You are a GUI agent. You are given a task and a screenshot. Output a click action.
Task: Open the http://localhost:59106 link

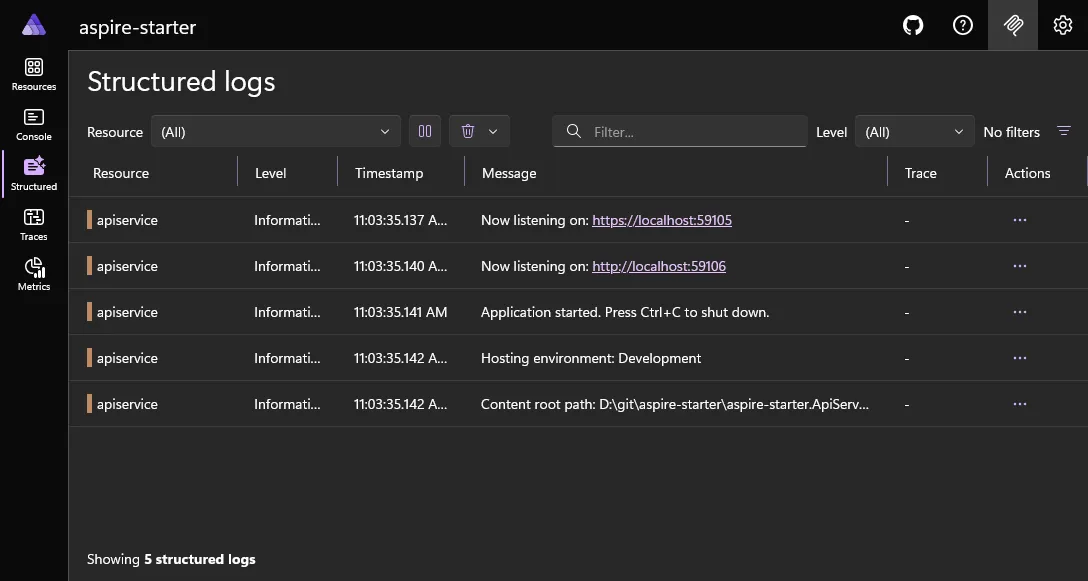[659, 266]
